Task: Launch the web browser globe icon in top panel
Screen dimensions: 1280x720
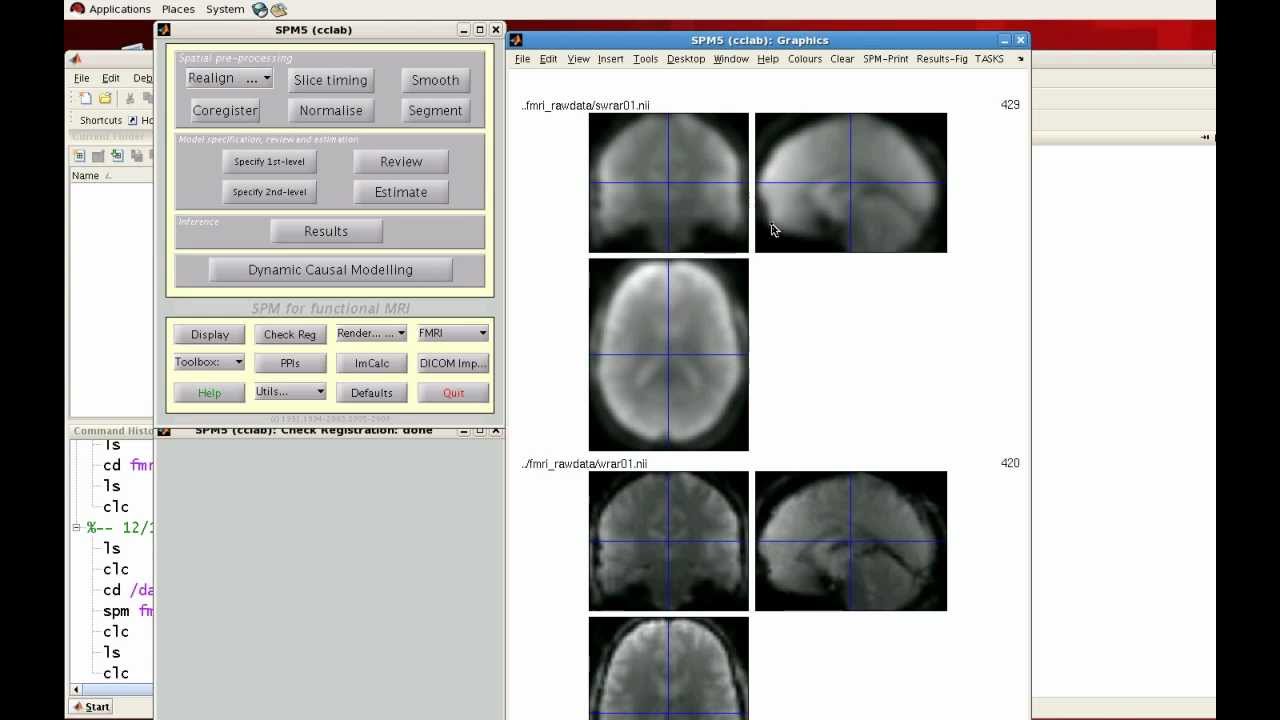Action: (260, 9)
